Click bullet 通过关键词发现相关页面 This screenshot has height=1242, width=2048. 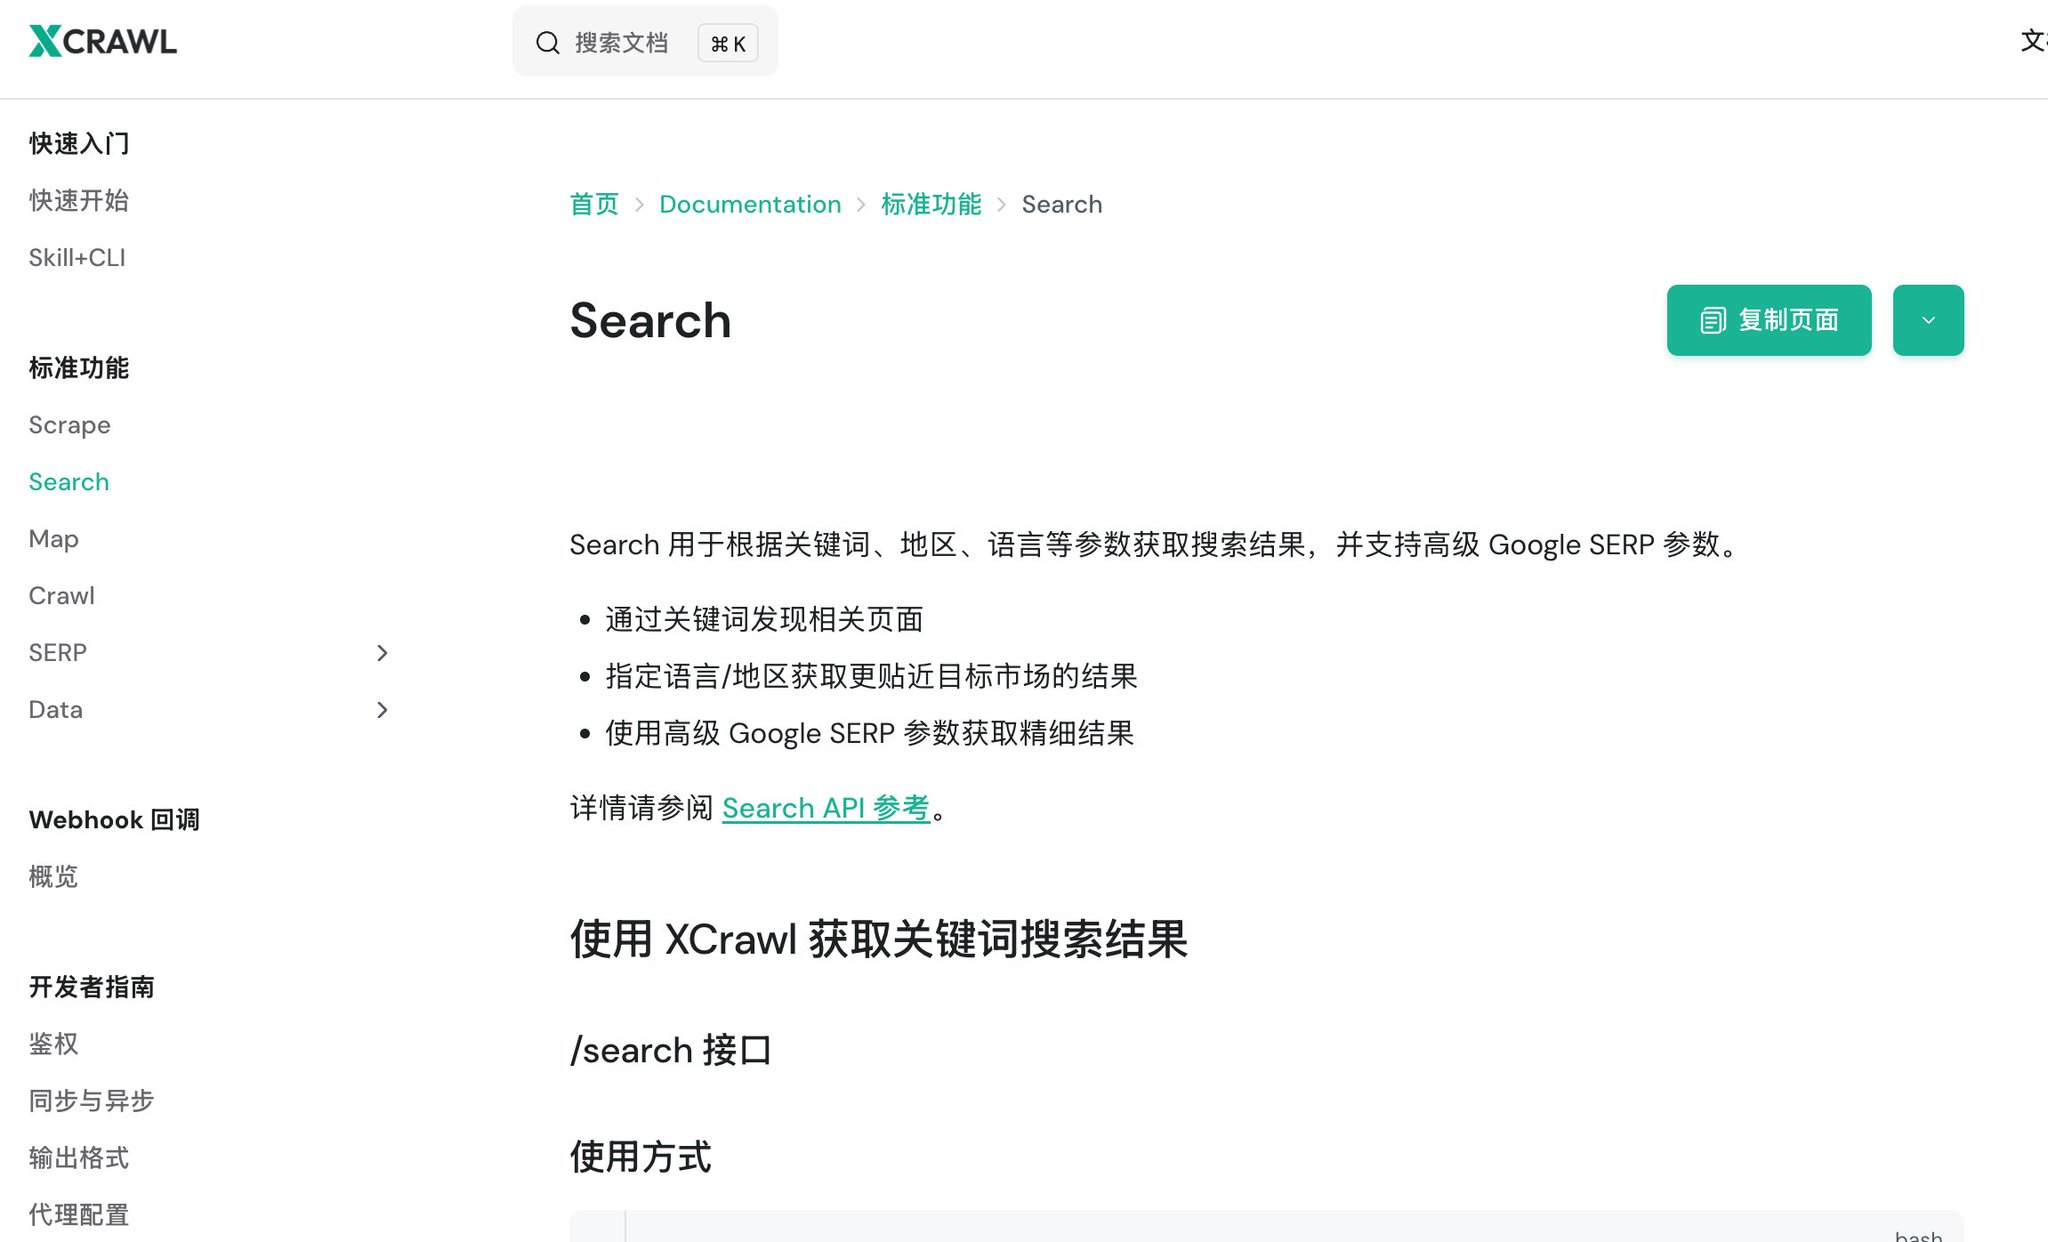coord(764,620)
